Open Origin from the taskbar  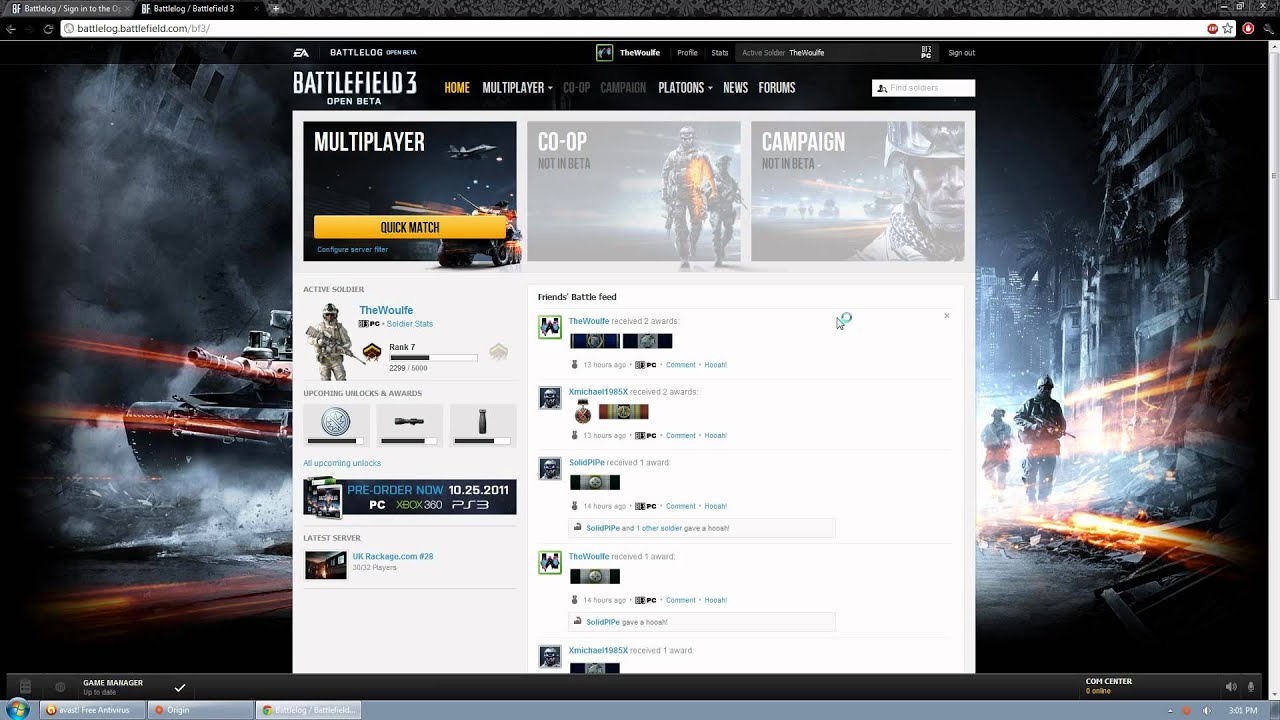point(199,710)
